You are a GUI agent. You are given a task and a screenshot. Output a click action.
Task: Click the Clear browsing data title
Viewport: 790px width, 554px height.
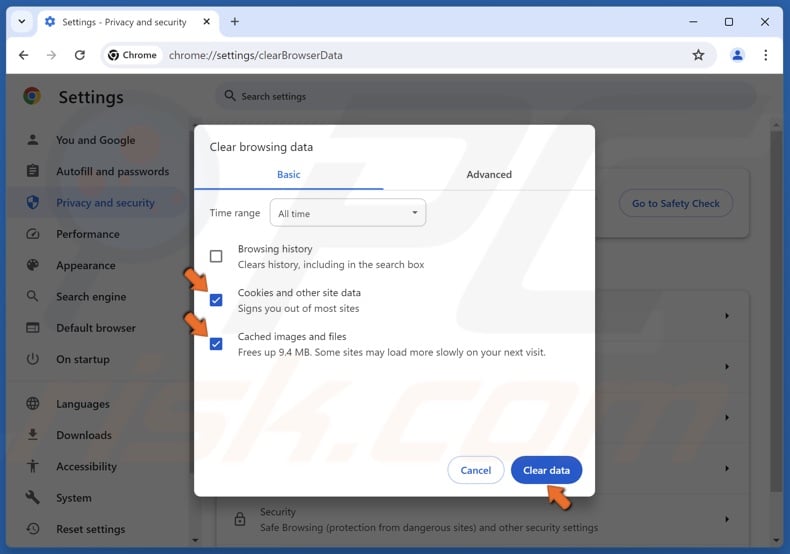[x=261, y=147]
